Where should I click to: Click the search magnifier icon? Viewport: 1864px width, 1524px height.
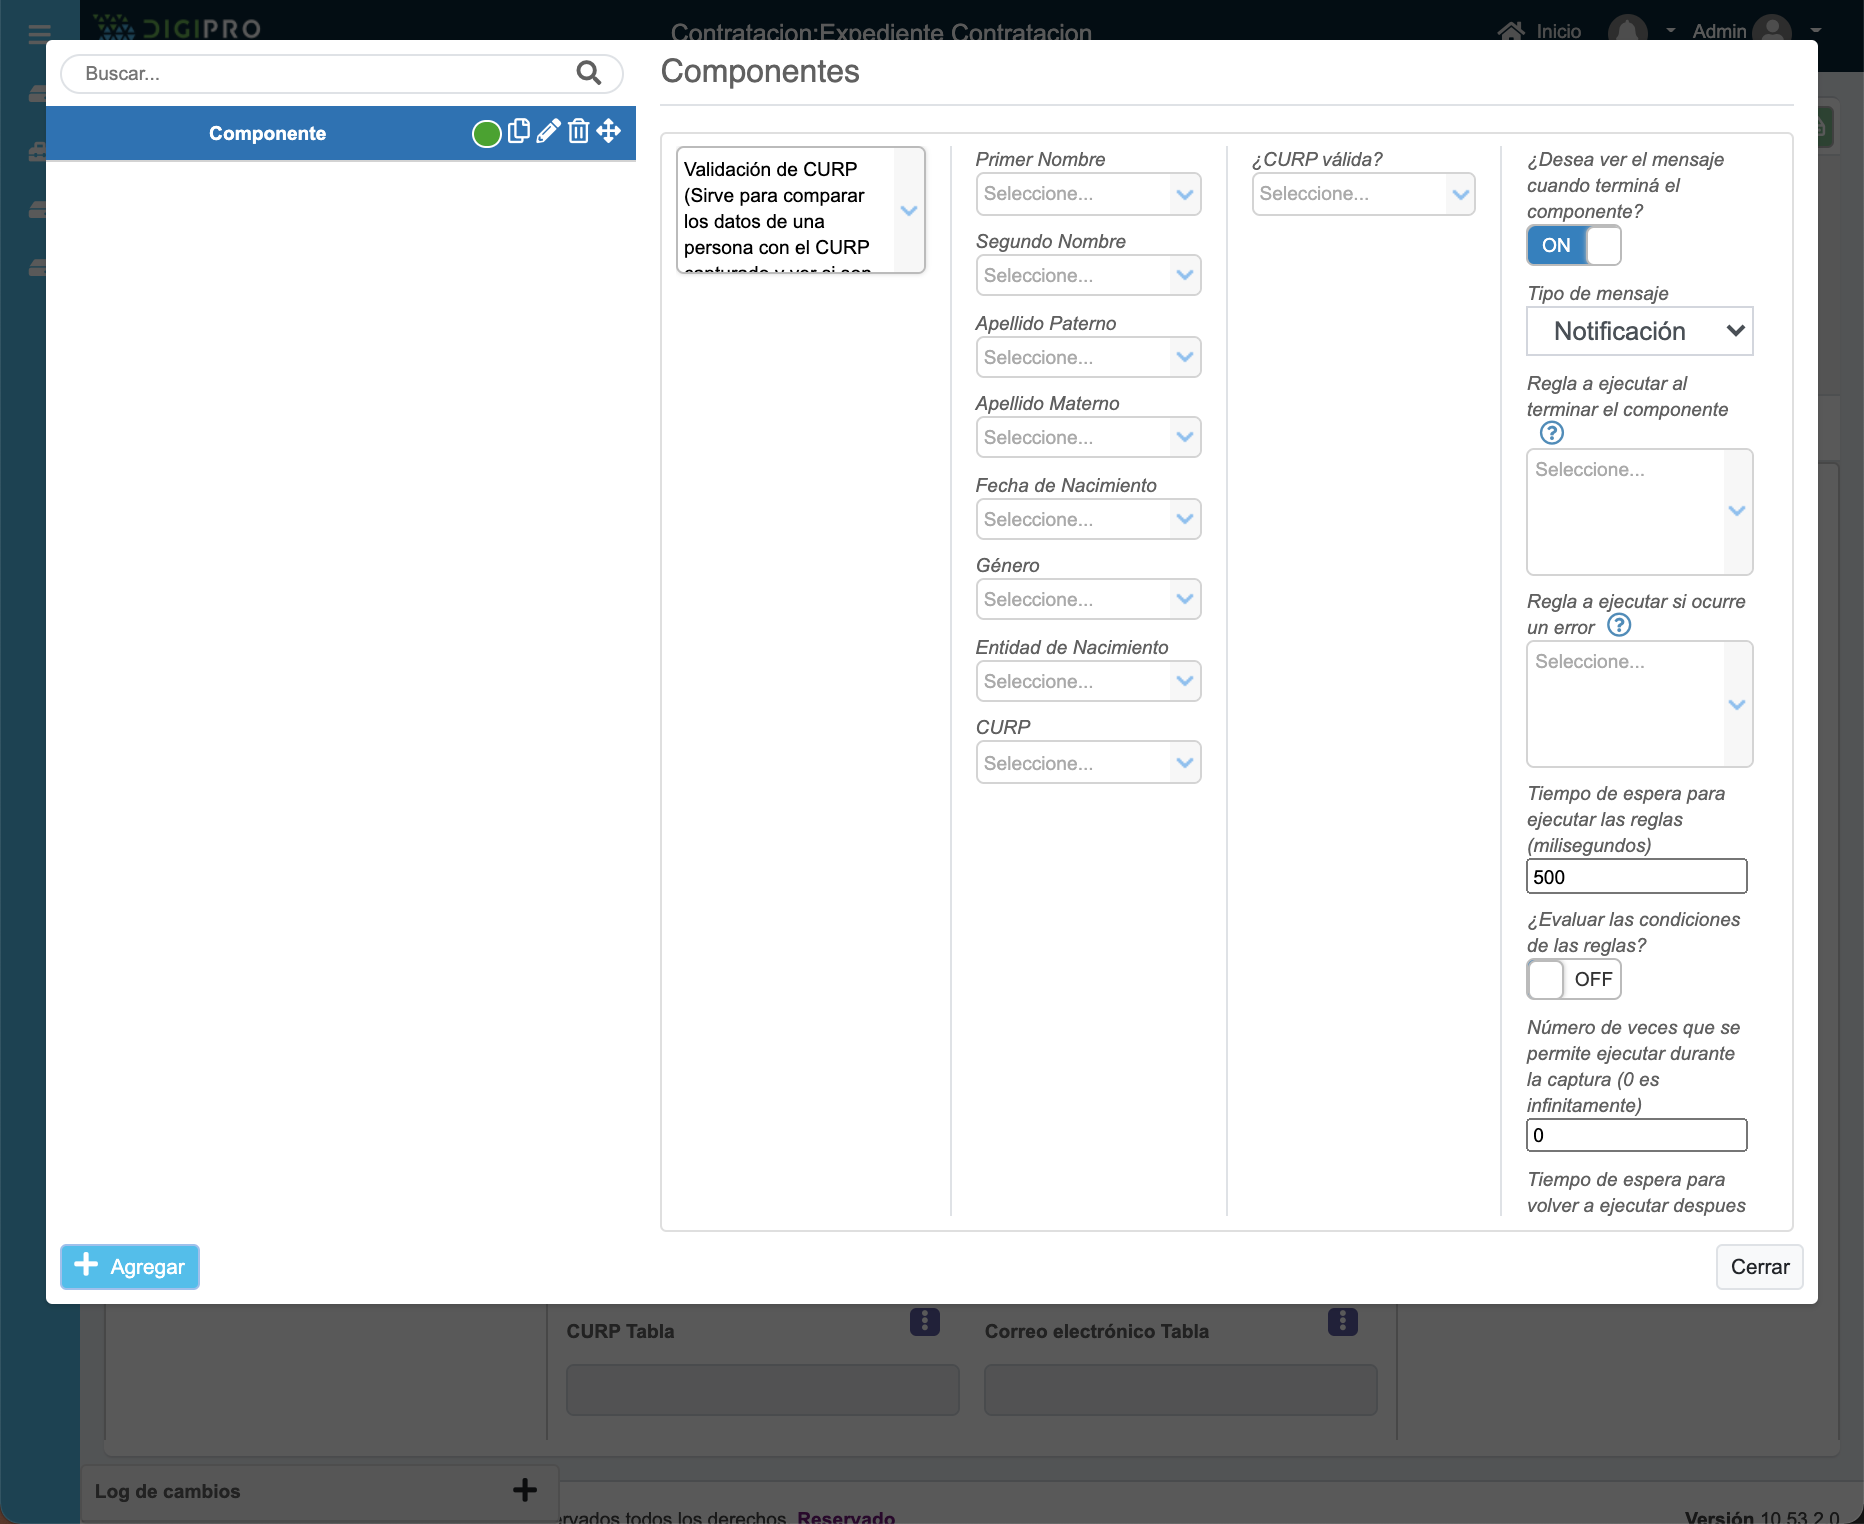[x=588, y=73]
